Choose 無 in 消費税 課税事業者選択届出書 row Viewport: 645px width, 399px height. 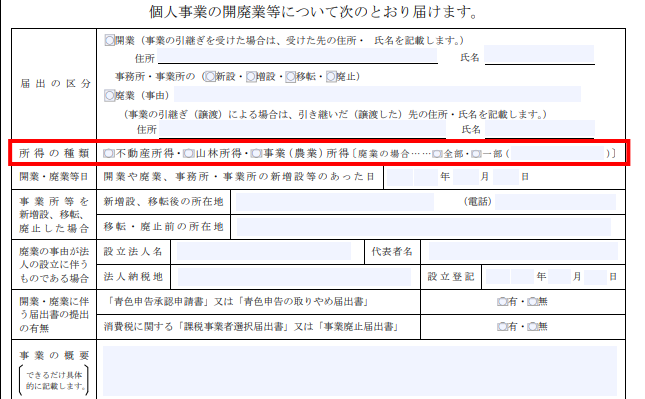pos(532,327)
